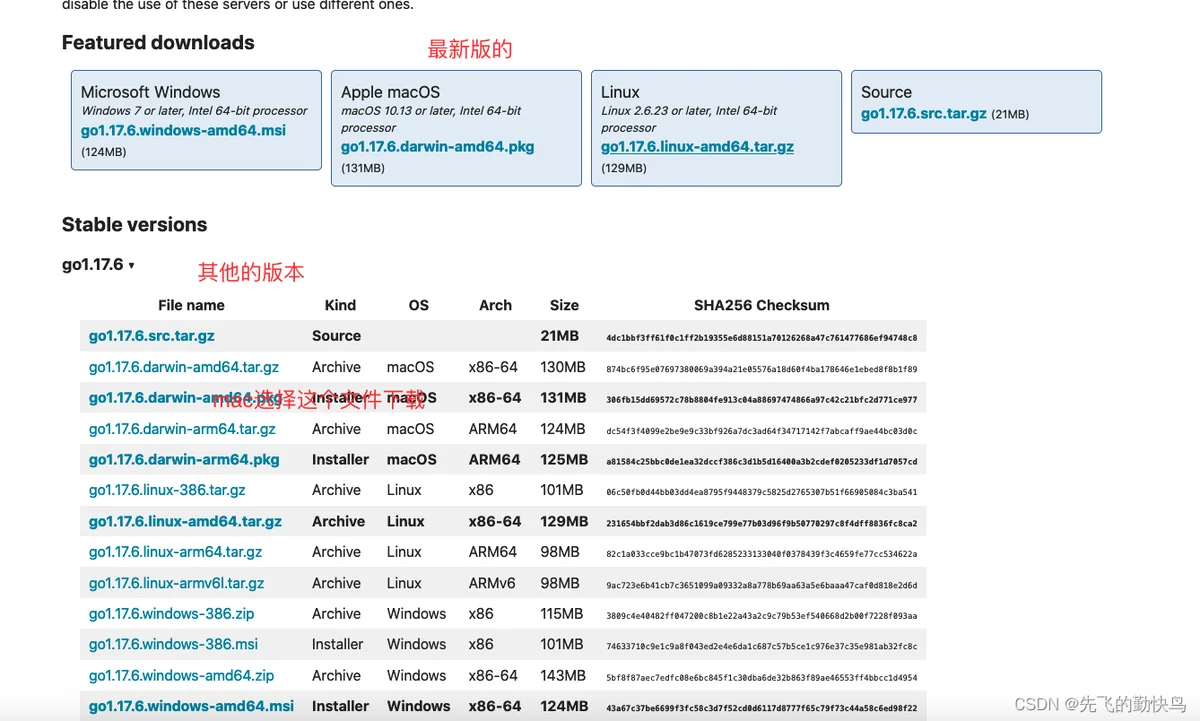The image size is (1200, 721).
Task: Click the "Featured downloads" heading
Action: (x=158, y=42)
